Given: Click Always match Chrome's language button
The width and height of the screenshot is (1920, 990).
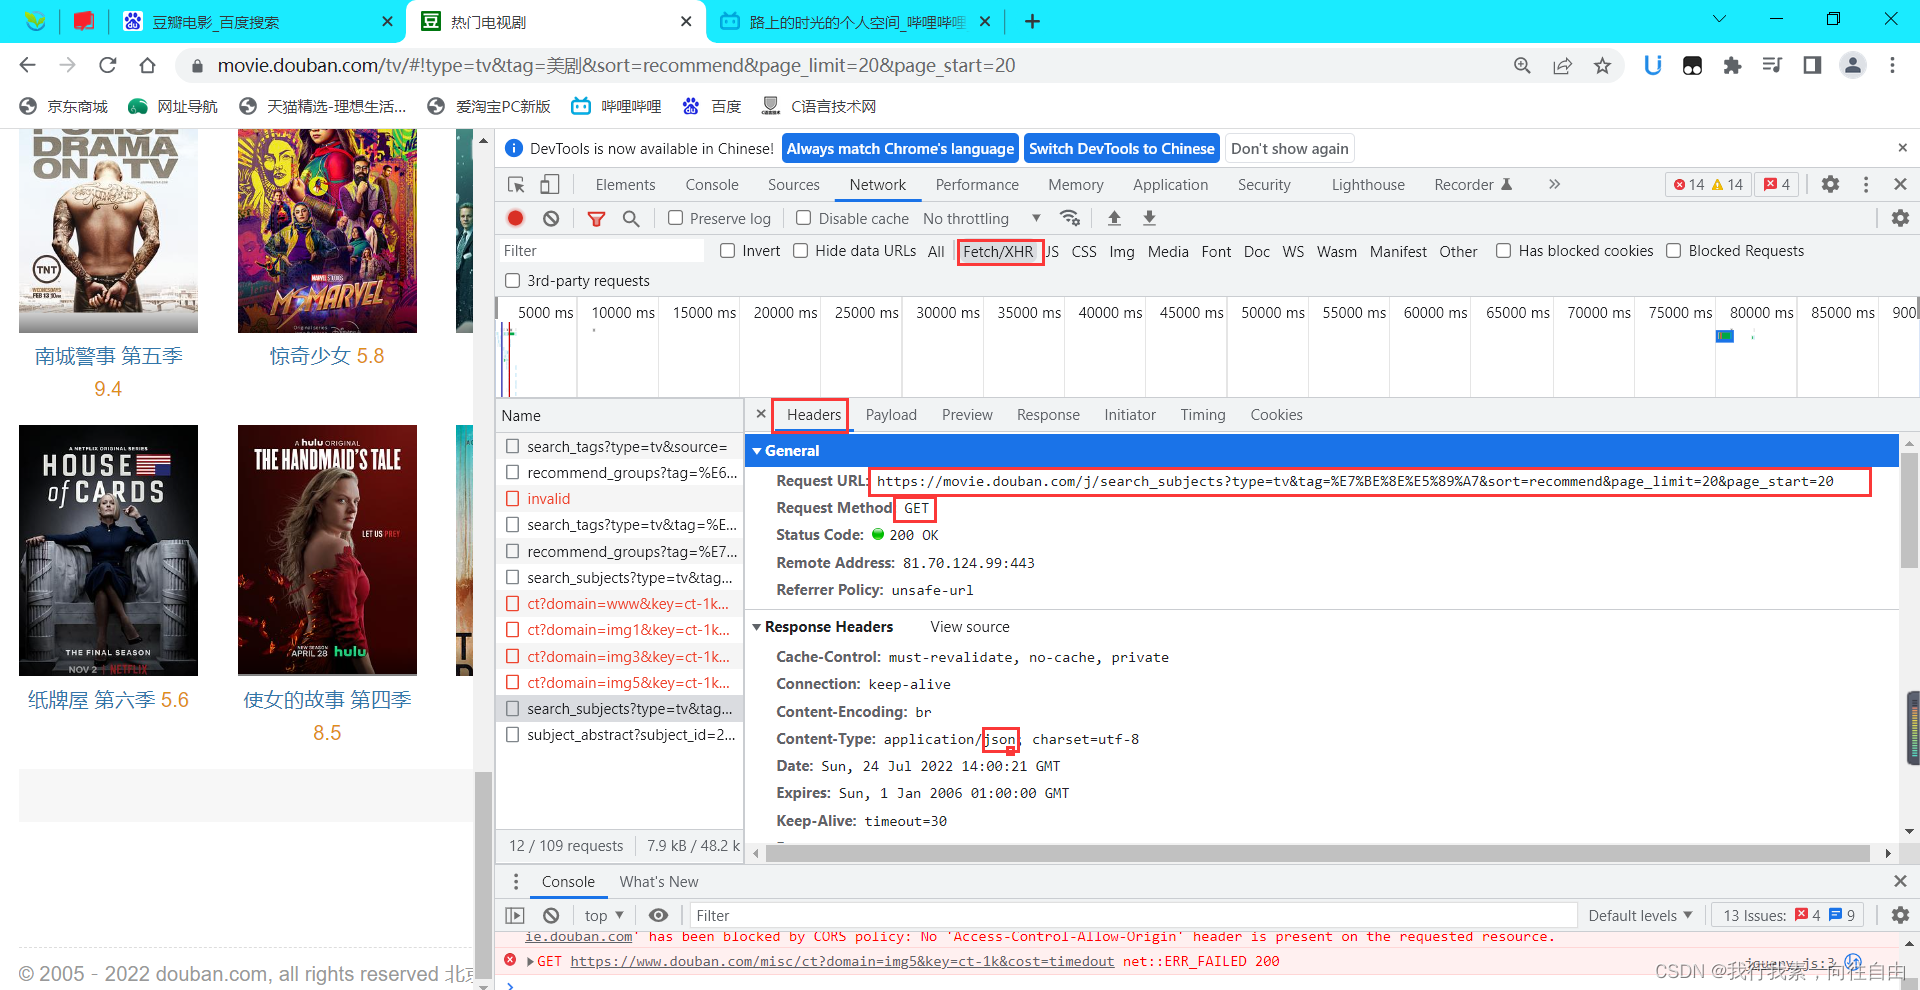Looking at the screenshot, I should point(900,148).
